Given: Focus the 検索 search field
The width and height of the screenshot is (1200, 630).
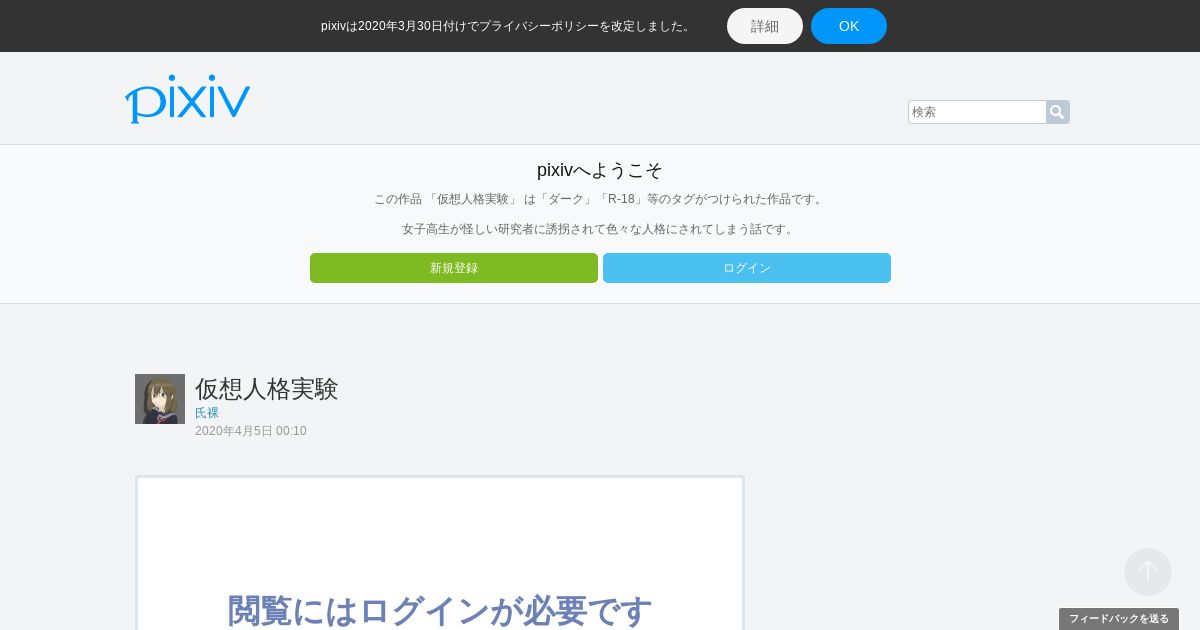Looking at the screenshot, I should click(977, 112).
